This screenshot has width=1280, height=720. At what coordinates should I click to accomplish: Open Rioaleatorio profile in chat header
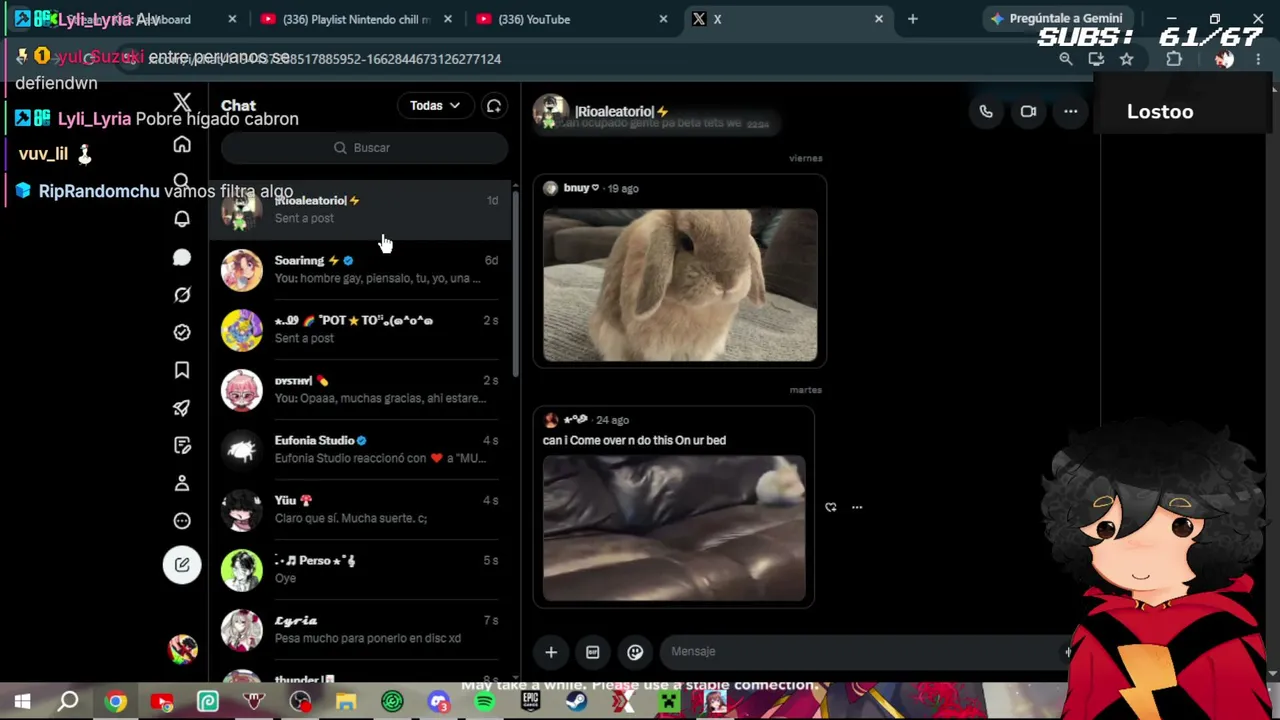pyautogui.click(x=602, y=112)
